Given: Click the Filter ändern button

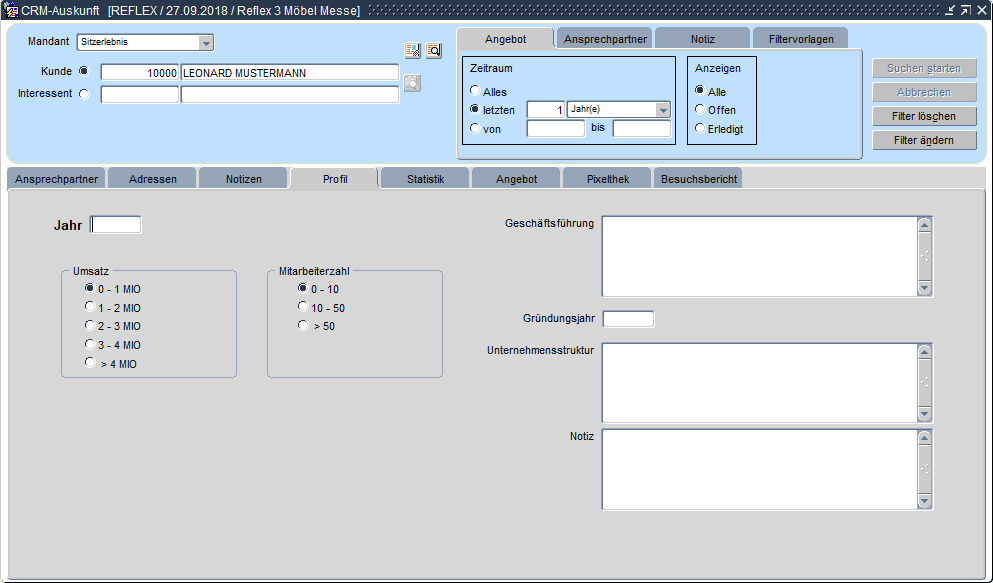Looking at the screenshot, I should coord(924,140).
